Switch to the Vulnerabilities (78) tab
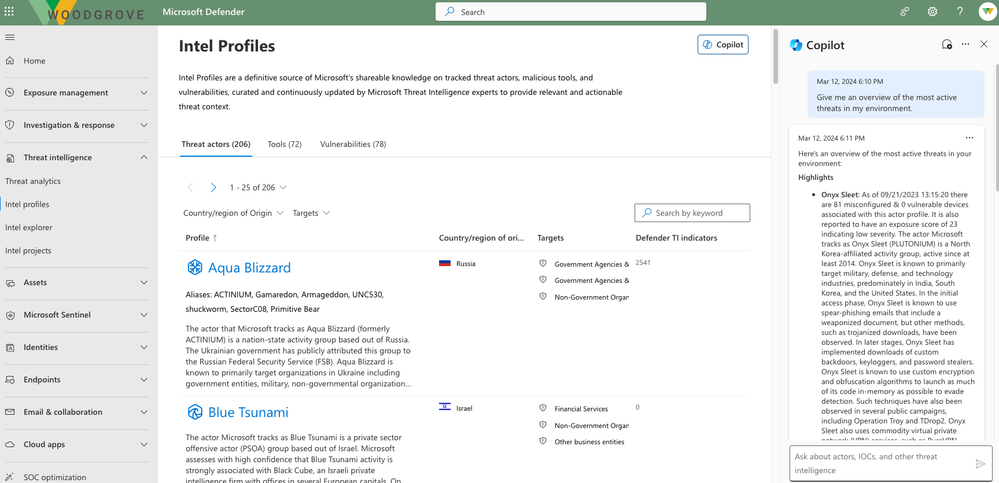This screenshot has height=483, width=999. (x=353, y=144)
